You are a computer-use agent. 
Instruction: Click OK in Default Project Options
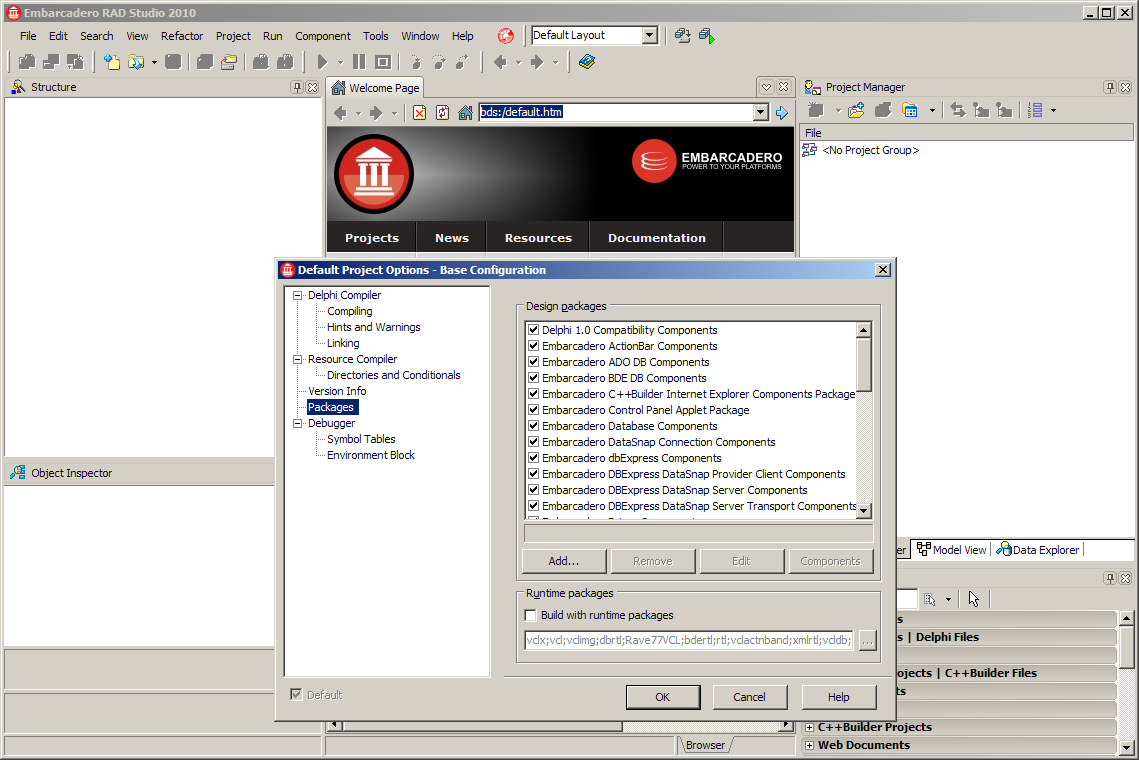tap(662, 697)
